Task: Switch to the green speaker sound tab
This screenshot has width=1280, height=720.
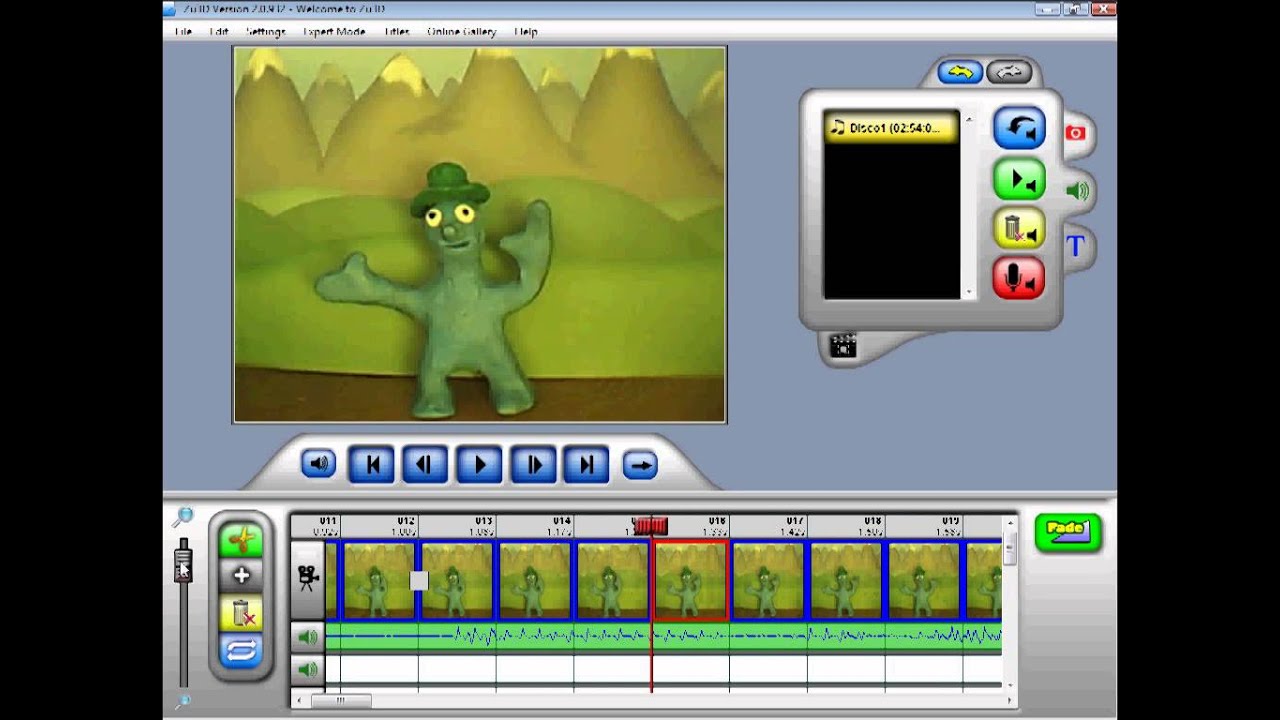Action: (1077, 190)
